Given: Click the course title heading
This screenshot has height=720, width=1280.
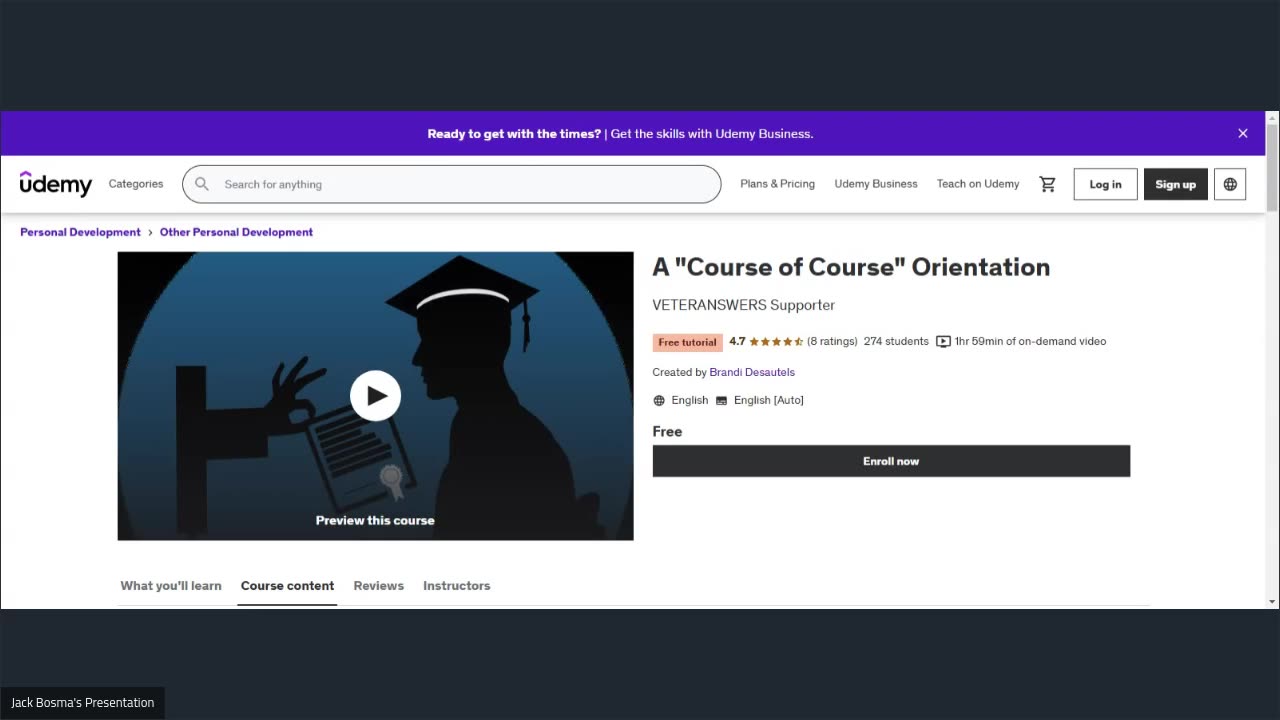Looking at the screenshot, I should [851, 267].
